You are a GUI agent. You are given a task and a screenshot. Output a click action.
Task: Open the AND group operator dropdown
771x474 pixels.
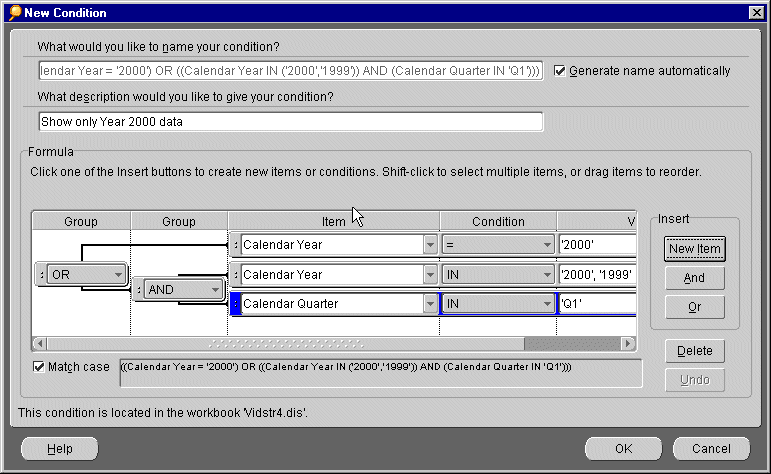coord(214,290)
